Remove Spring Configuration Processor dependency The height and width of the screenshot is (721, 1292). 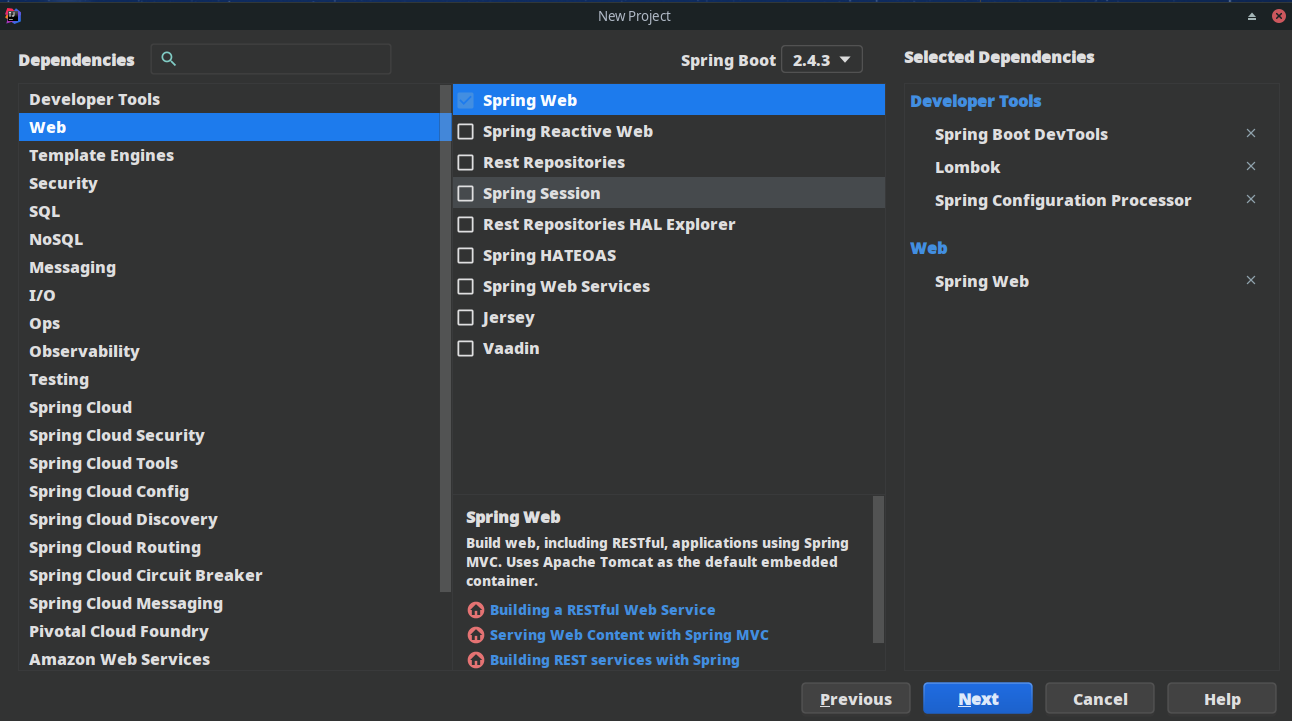pyautogui.click(x=1250, y=199)
